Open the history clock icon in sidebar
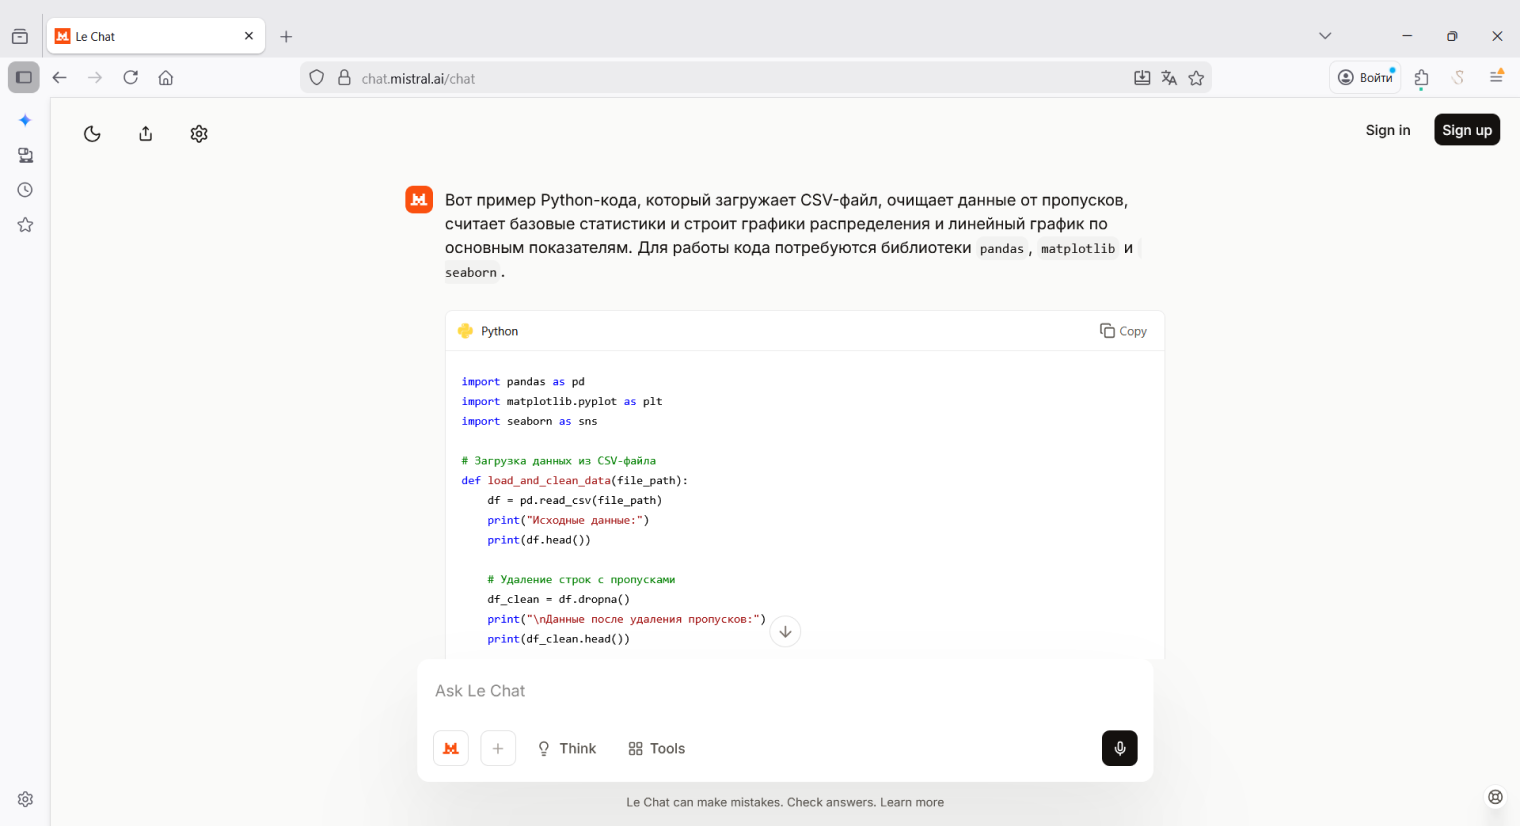The width and height of the screenshot is (1520, 826). (25, 190)
